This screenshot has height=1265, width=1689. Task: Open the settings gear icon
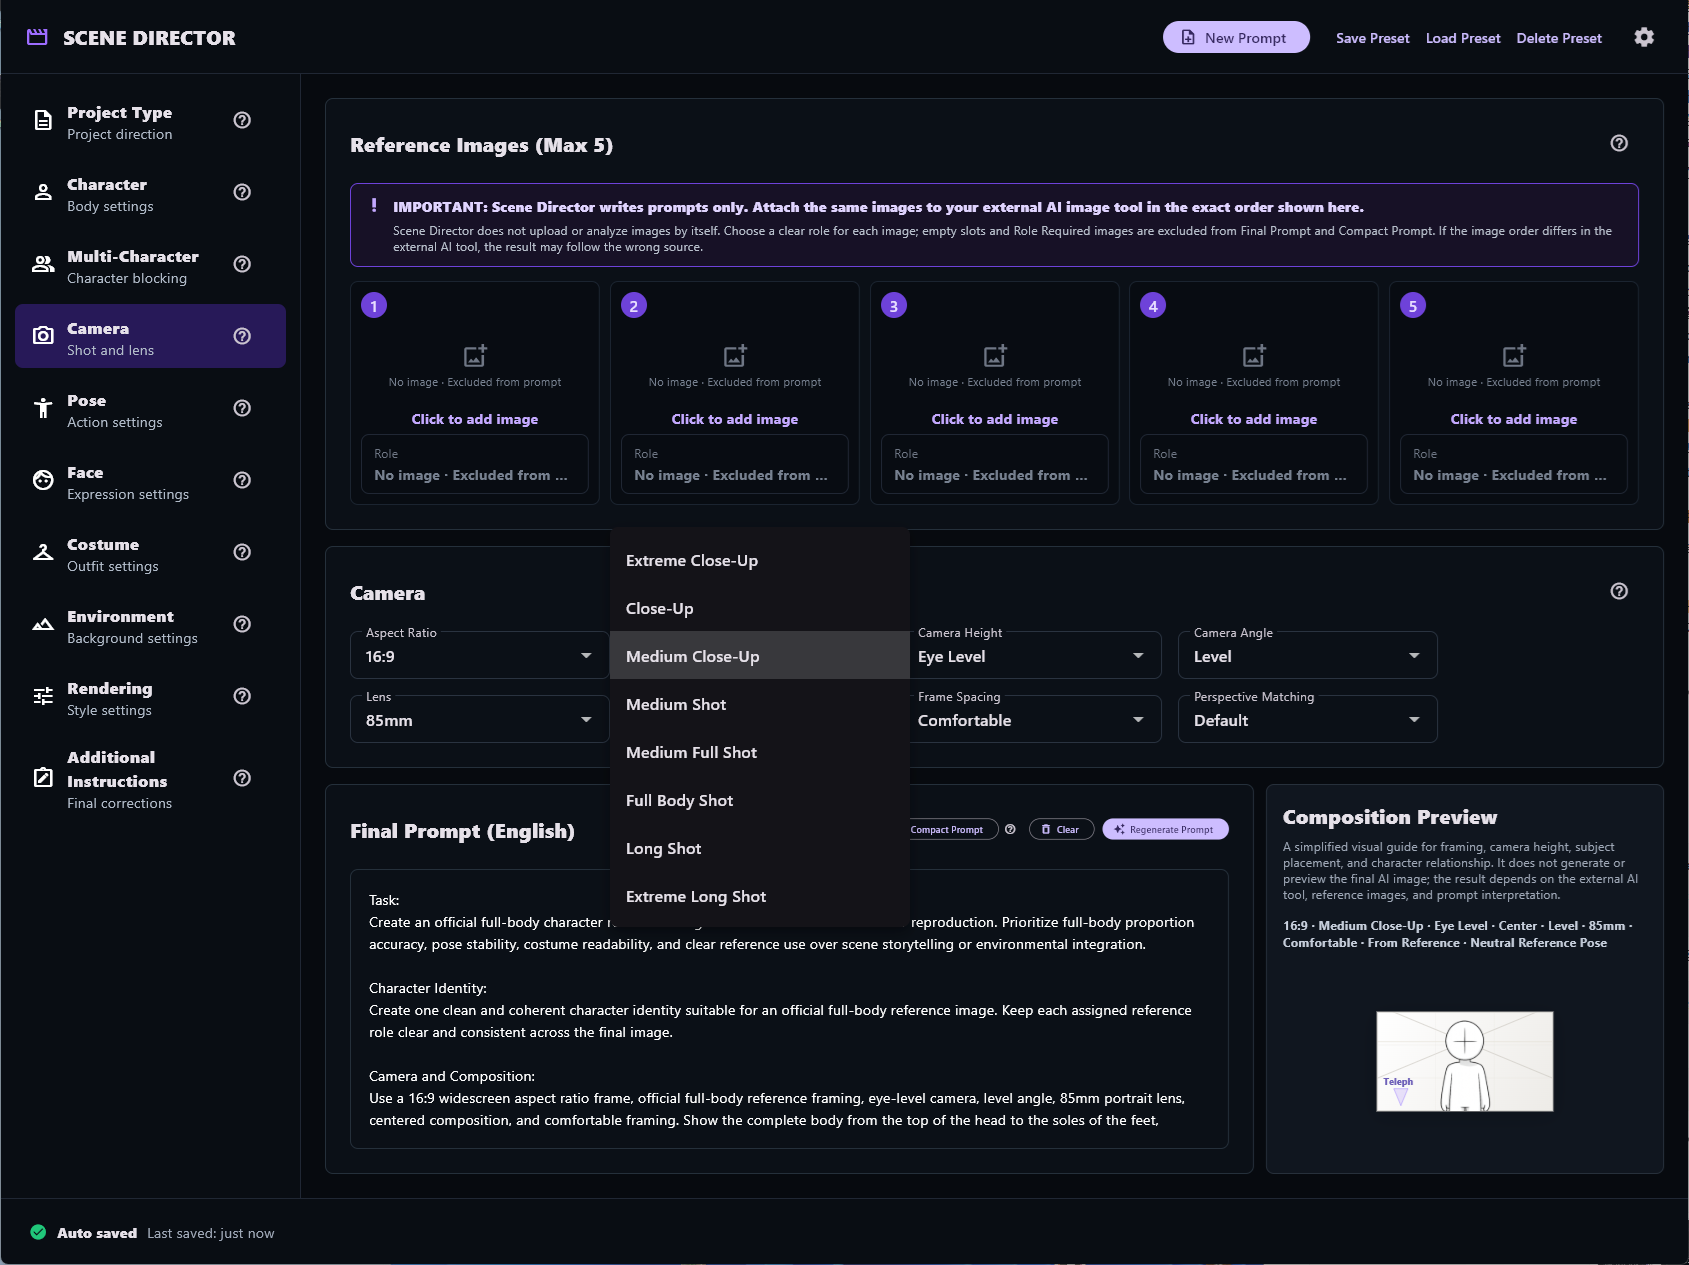(x=1644, y=37)
